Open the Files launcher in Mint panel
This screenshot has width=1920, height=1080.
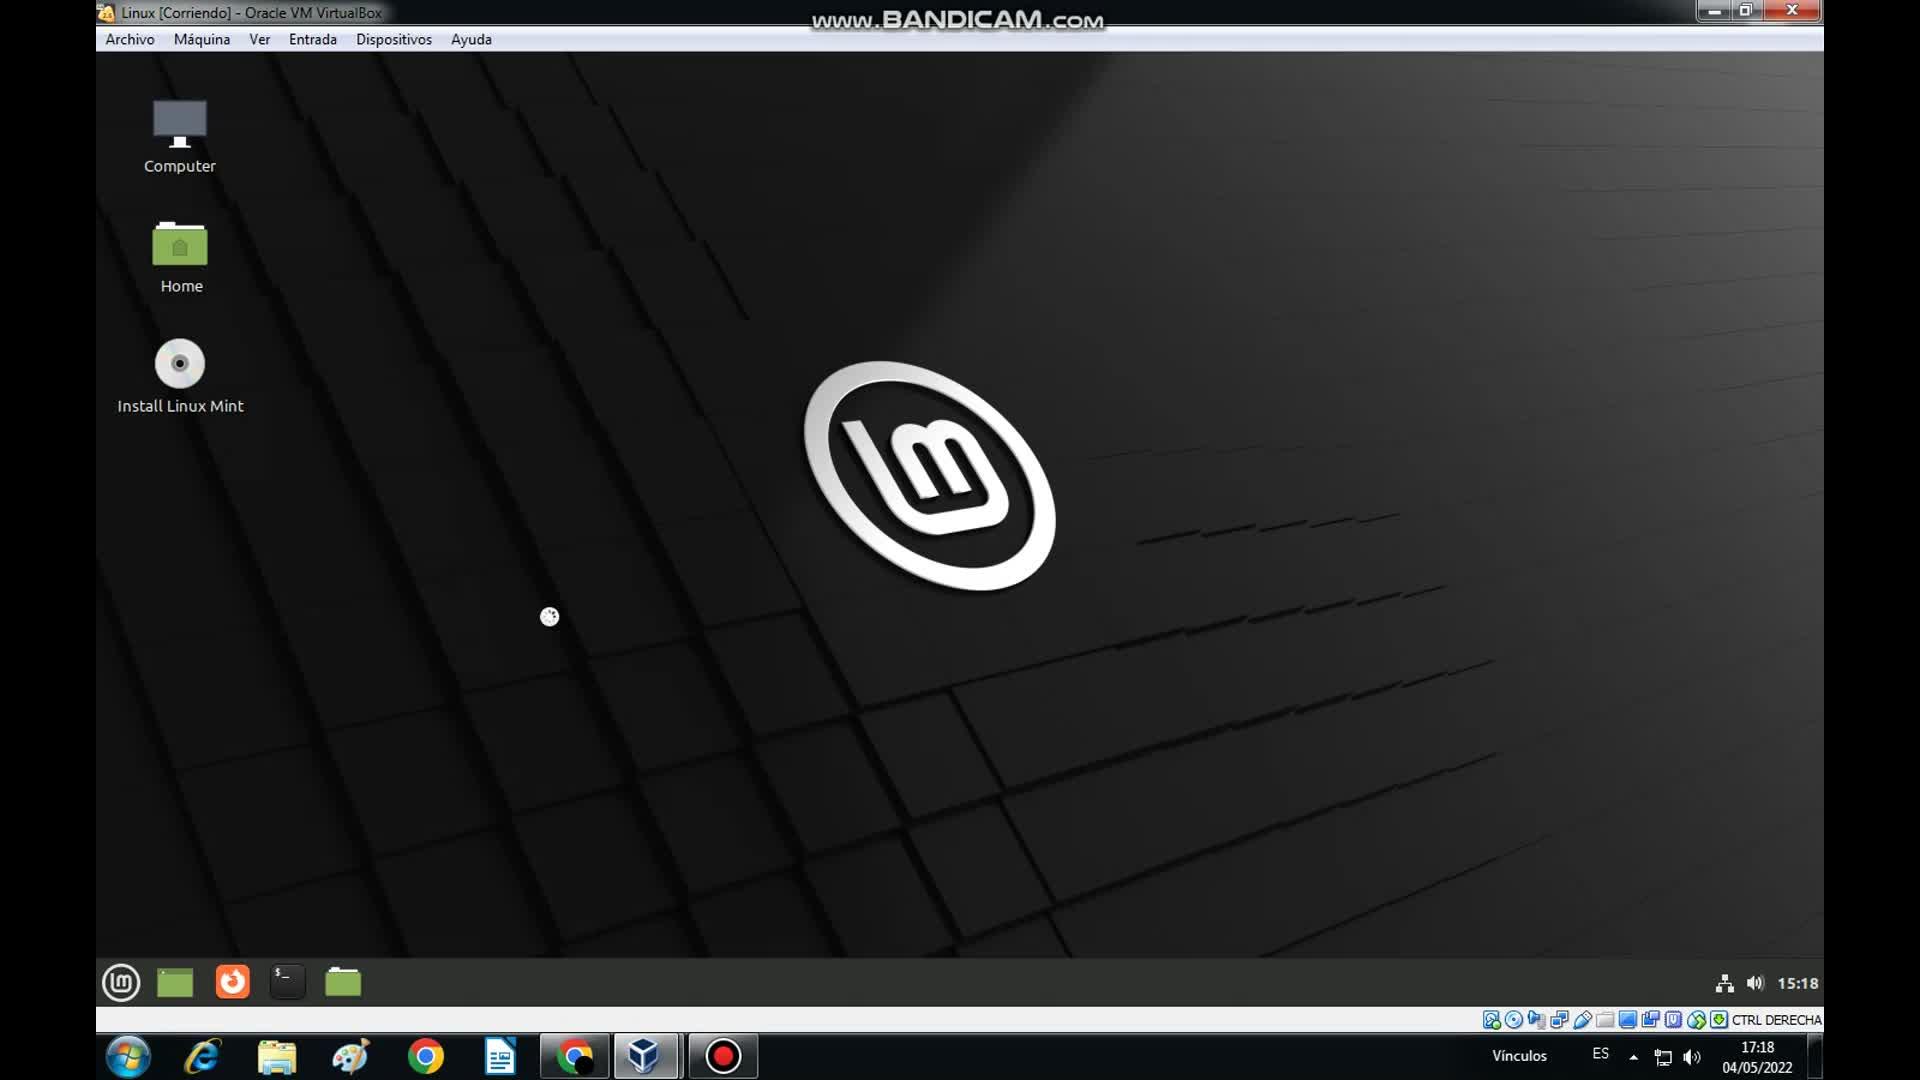point(343,982)
